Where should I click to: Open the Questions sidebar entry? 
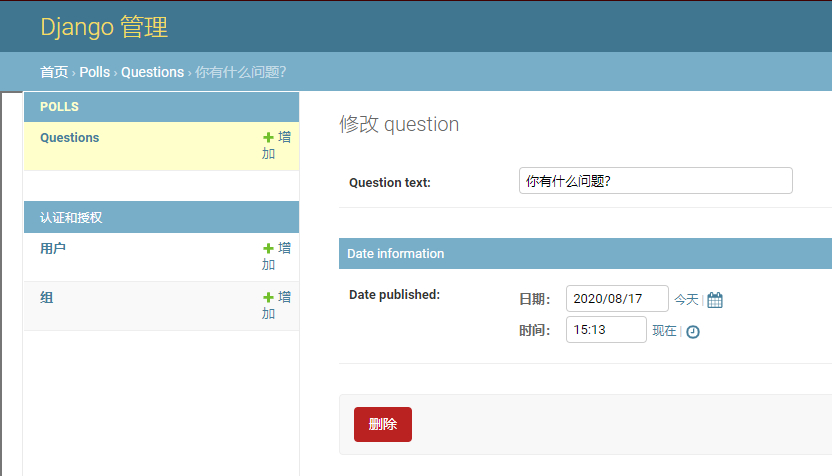coord(70,137)
